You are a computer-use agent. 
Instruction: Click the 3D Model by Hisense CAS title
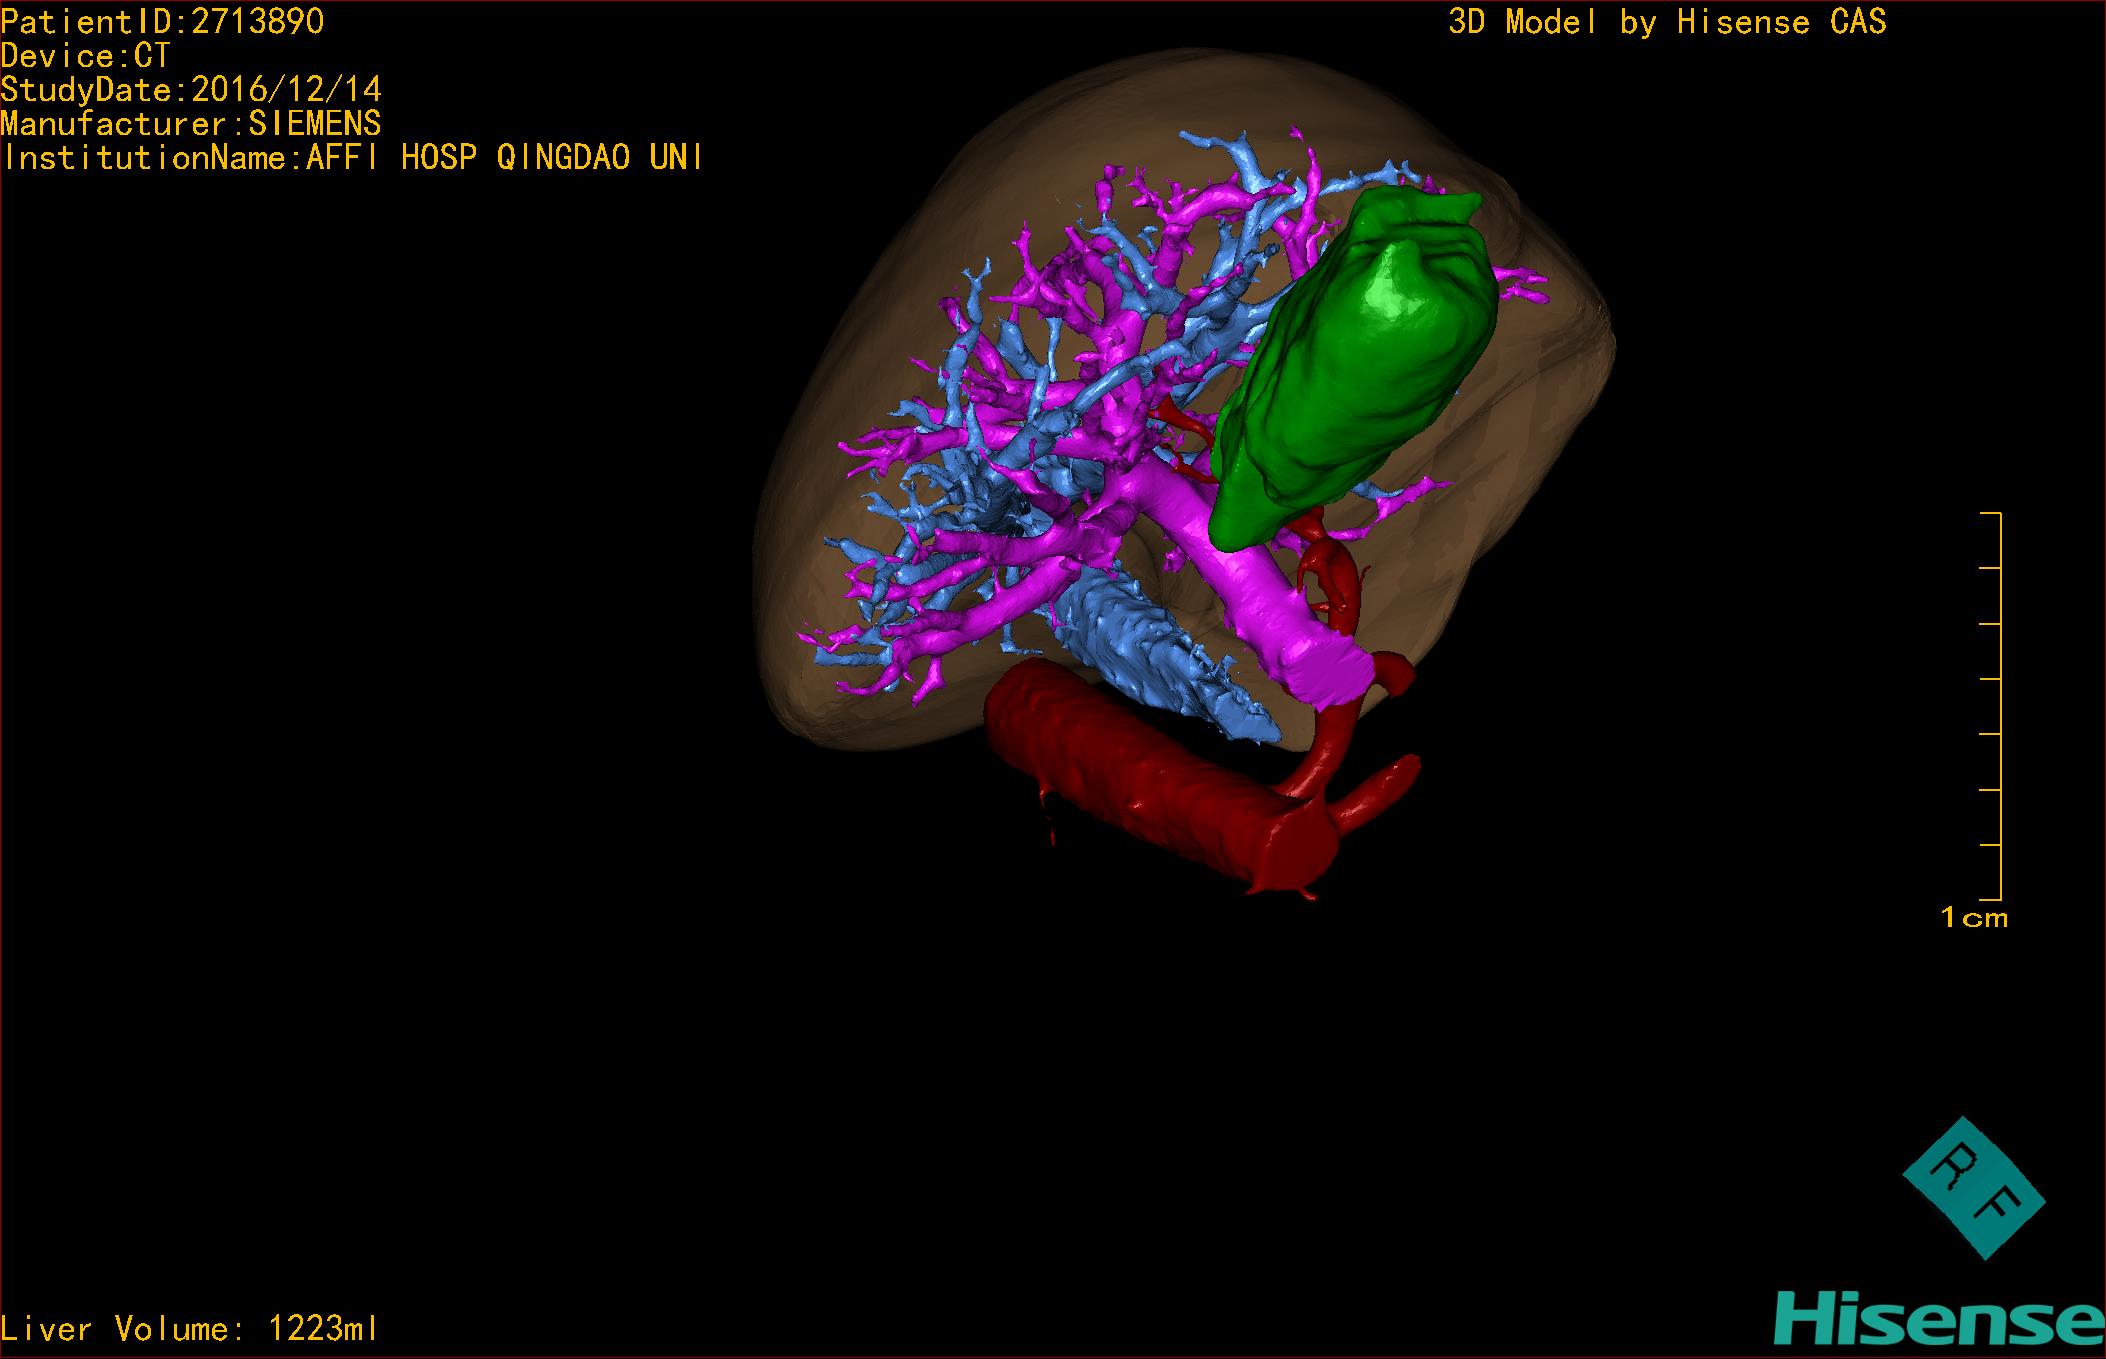tap(1666, 22)
